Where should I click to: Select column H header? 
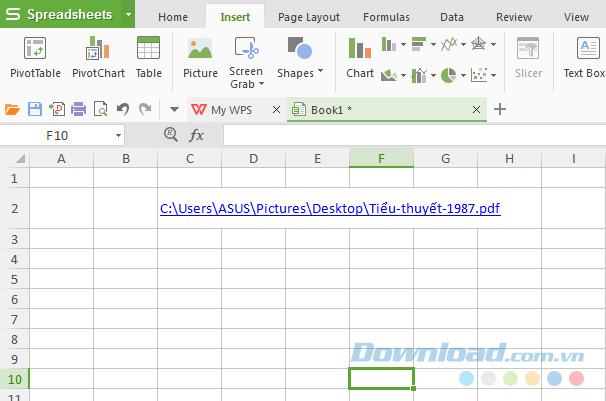[x=509, y=158]
